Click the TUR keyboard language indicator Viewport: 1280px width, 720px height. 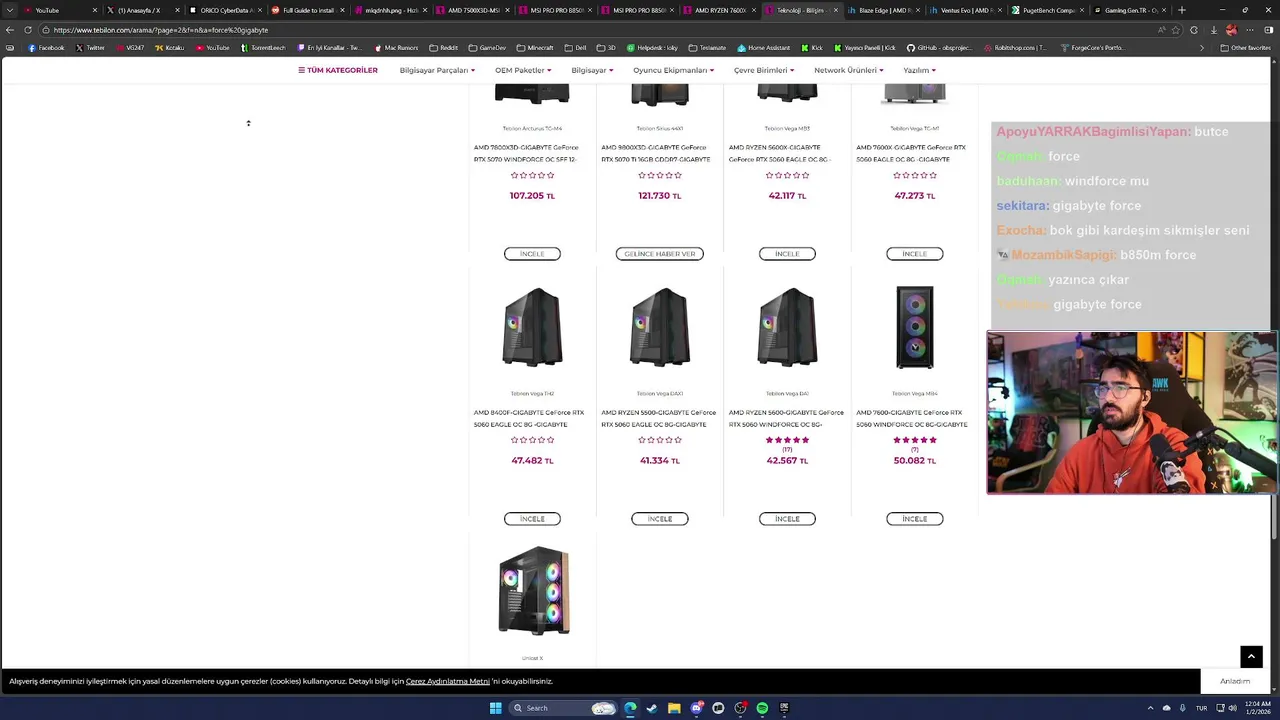[x=1201, y=708]
